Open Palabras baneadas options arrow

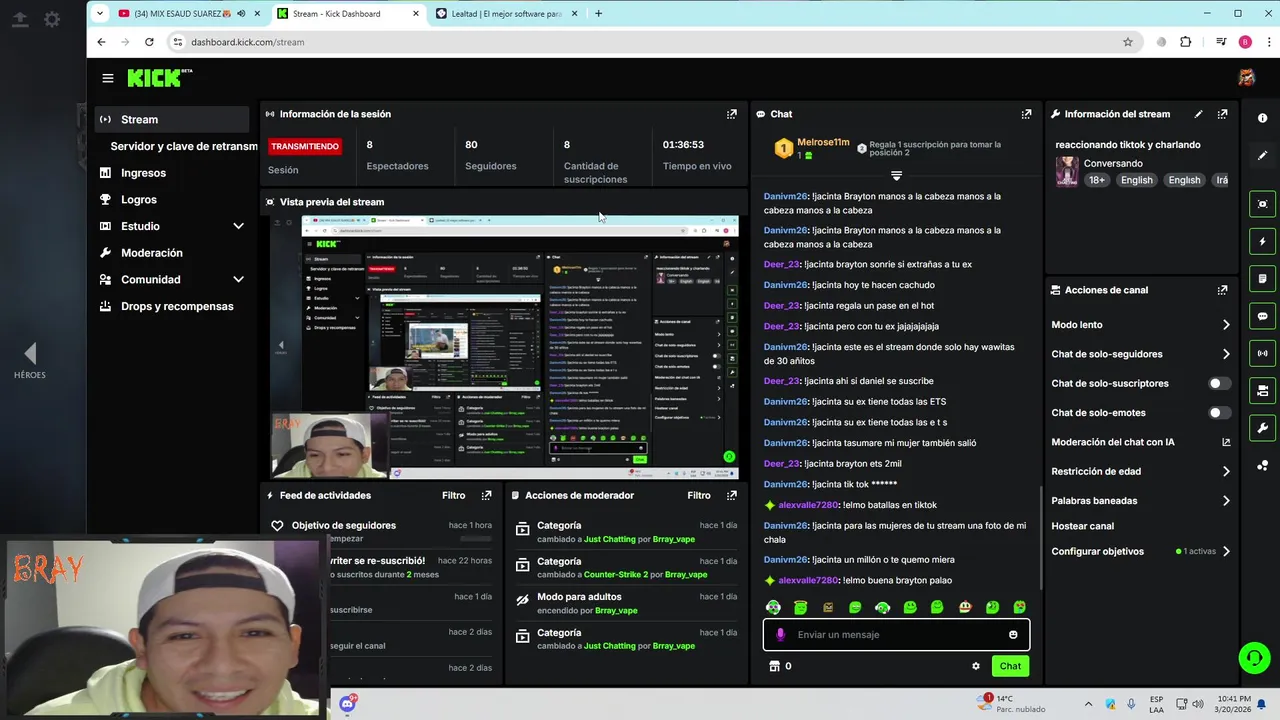click(1226, 500)
